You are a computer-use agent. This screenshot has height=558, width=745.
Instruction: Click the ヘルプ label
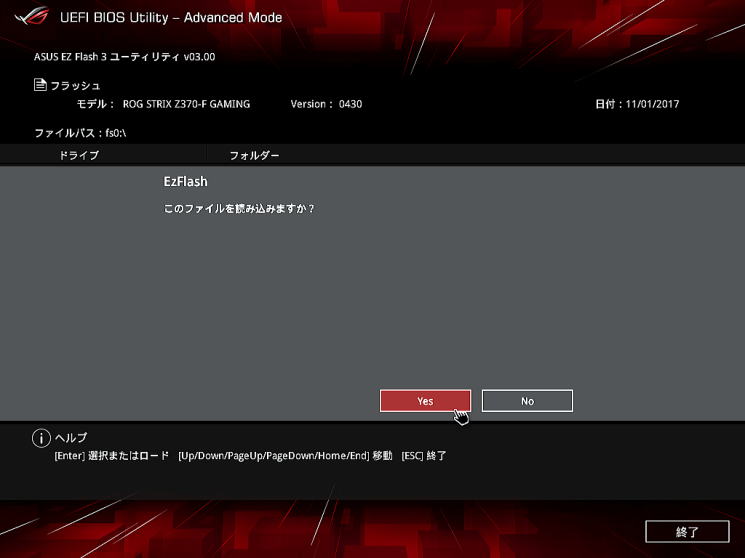pyautogui.click(x=71, y=437)
